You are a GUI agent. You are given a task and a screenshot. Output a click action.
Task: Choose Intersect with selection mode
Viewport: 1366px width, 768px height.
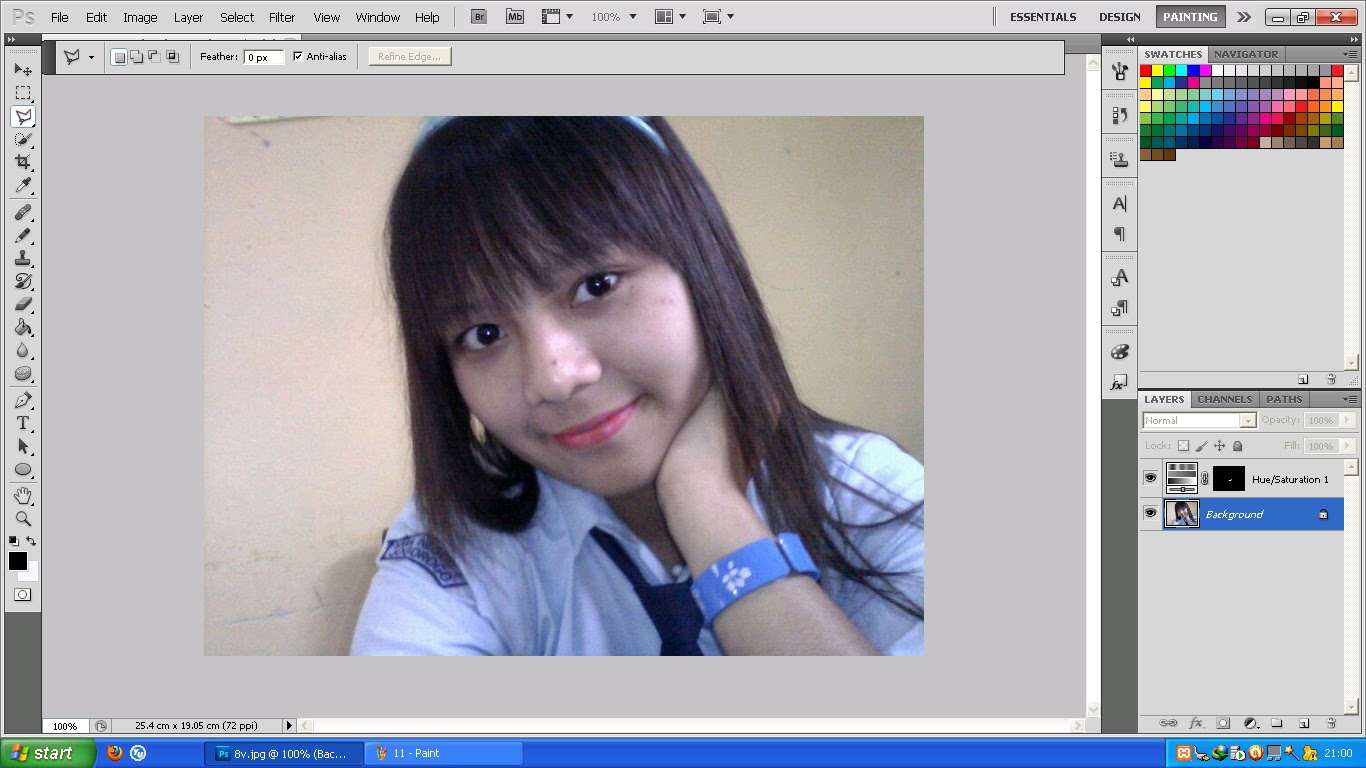click(172, 57)
